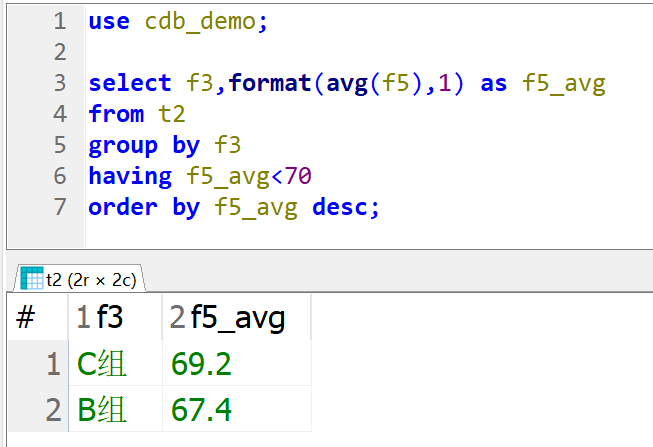The height and width of the screenshot is (447, 653).
Task: Select the 67.4 result cell
Action: tap(201, 409)
